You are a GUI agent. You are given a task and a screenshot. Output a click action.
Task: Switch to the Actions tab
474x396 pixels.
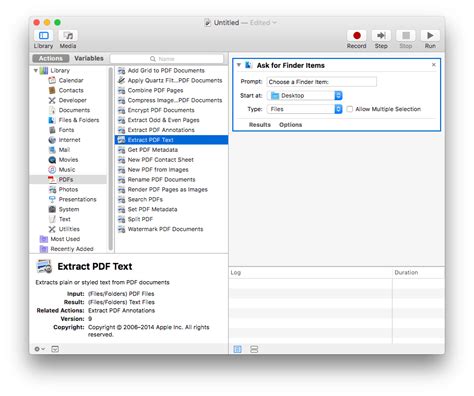tap(51, 58)
